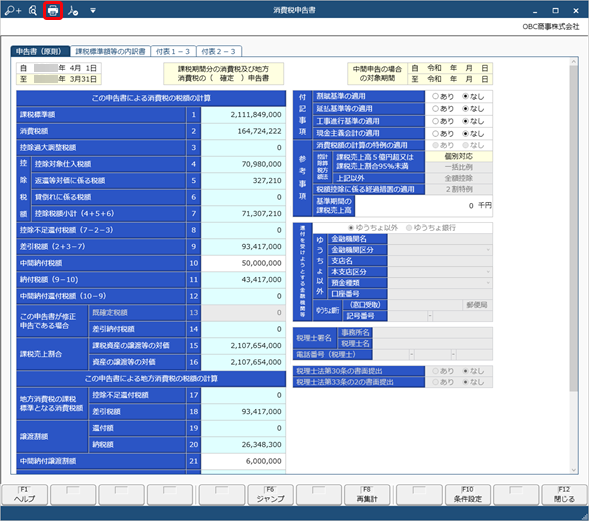Image resolution: width=589 pixels, height=521 pixels.
Task: Select なし for 工事進行基準の適用
Action: click(x=465, y=121)
